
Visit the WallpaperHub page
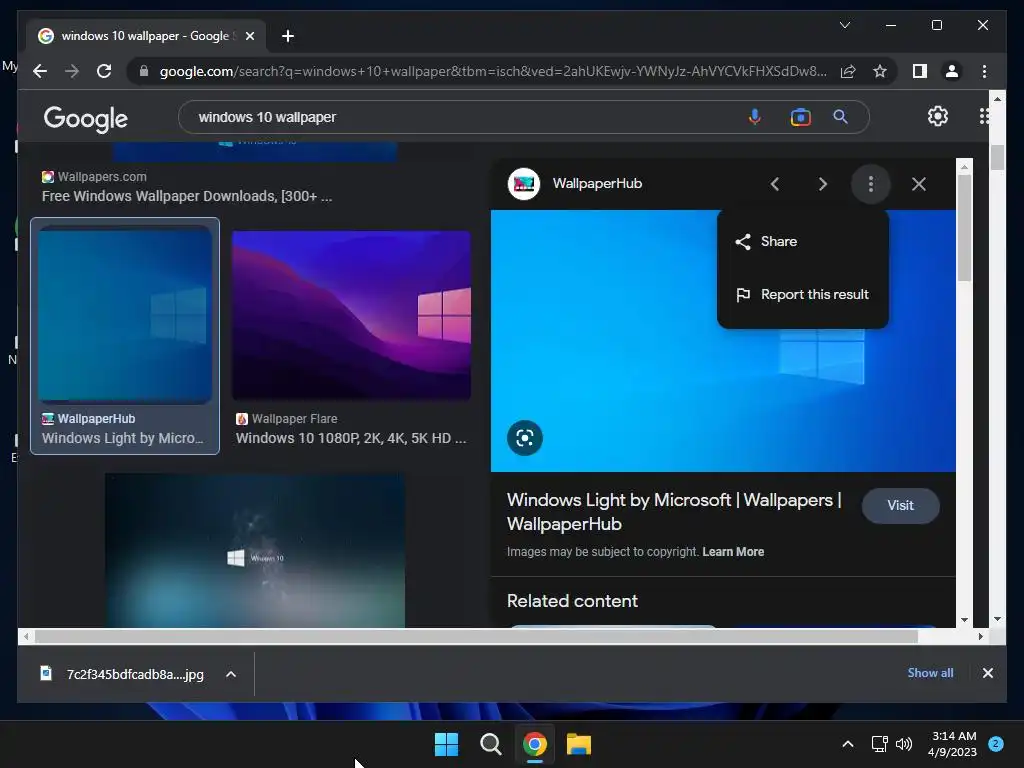pos(900,505)
